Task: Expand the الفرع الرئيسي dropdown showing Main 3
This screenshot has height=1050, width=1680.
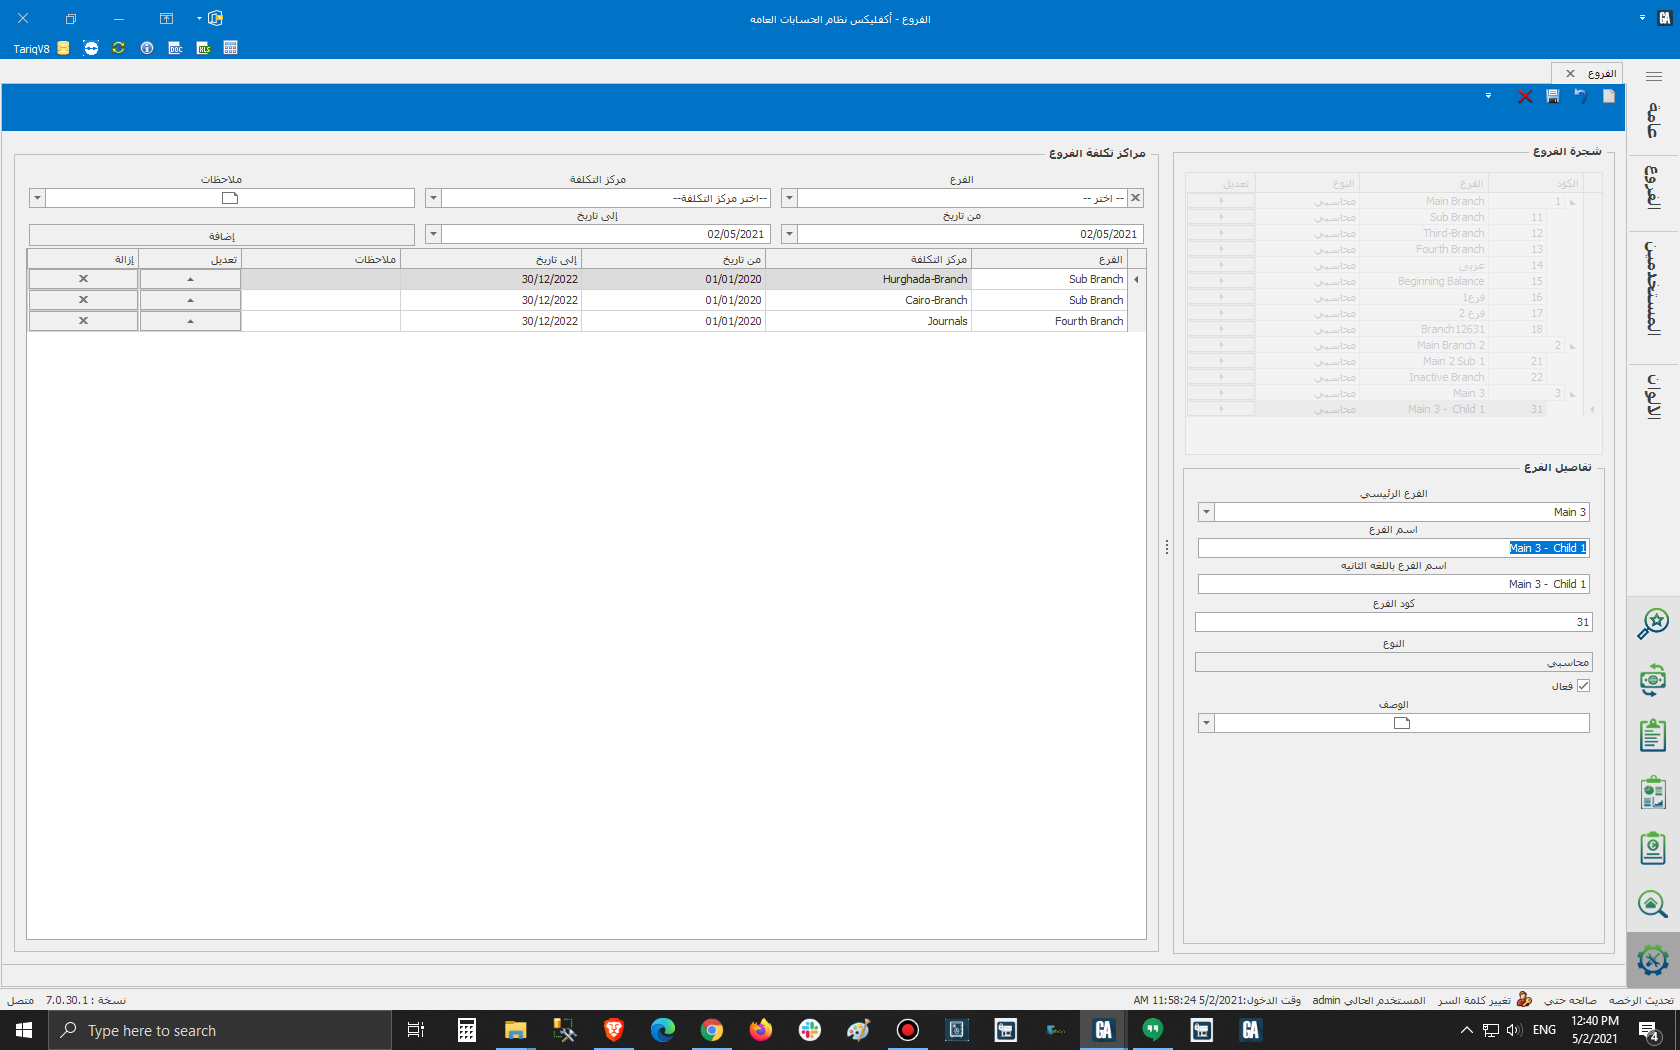Action: tap(1206, 512)
